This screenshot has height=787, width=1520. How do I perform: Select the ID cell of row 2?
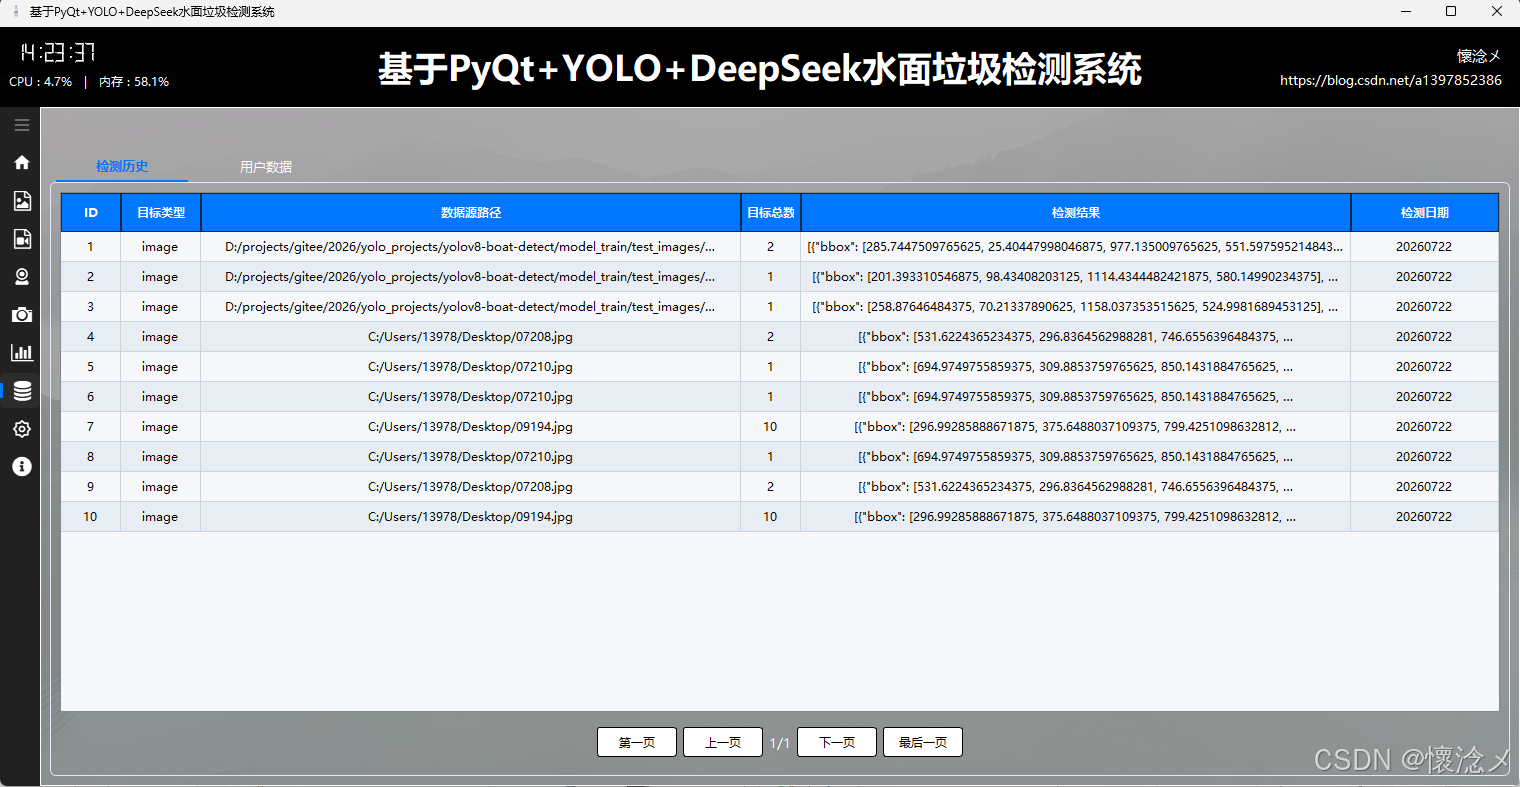click(x=91, y=277)
